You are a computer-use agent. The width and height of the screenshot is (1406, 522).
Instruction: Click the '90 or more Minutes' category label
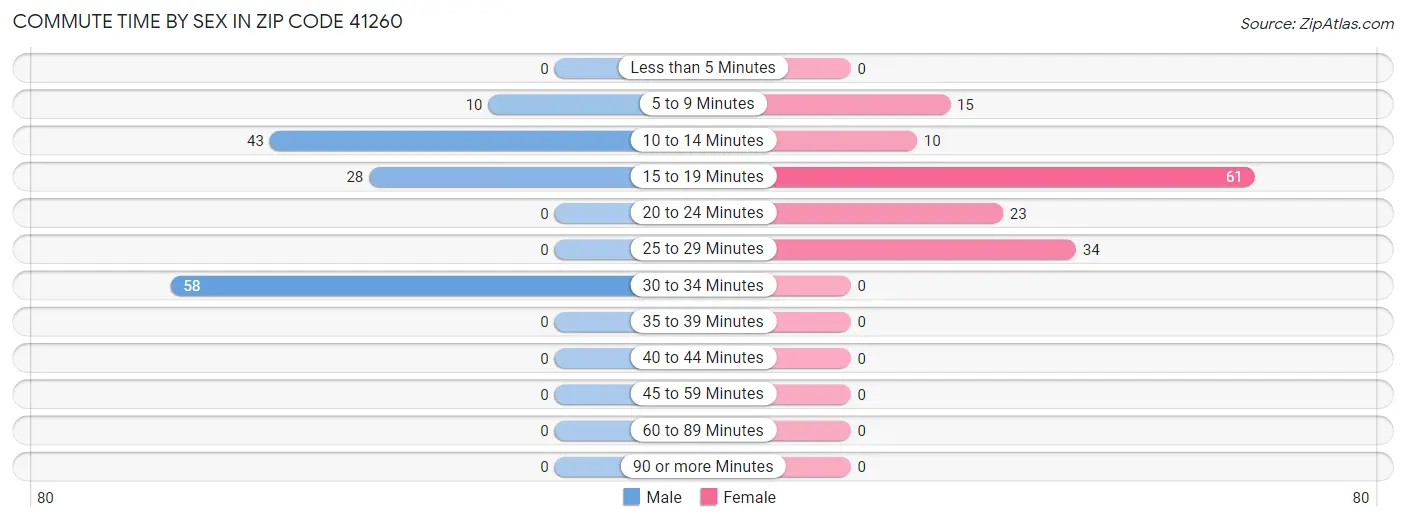703,467
